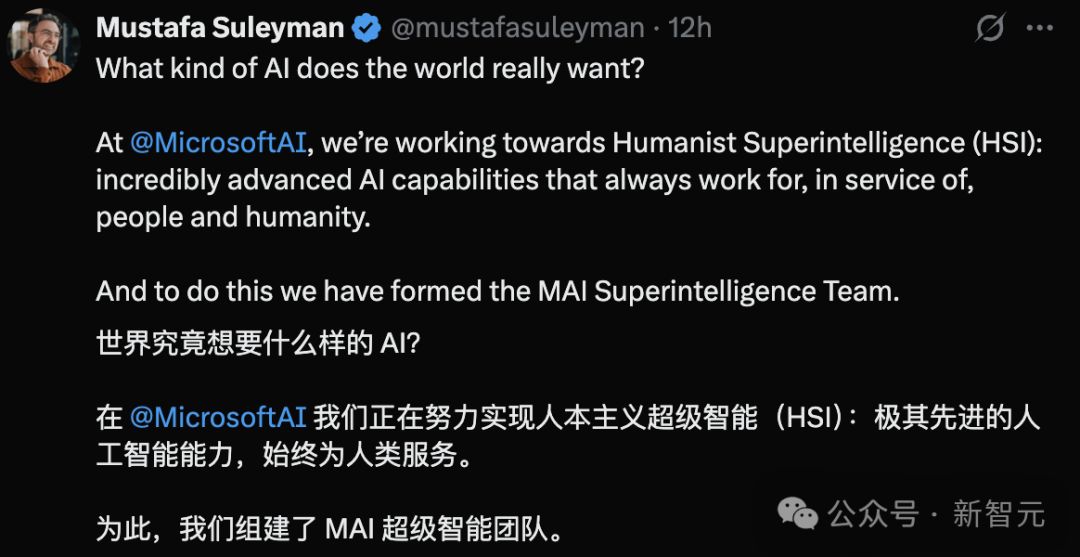Open the @mustafasuleyman handle link

point(517,28)
